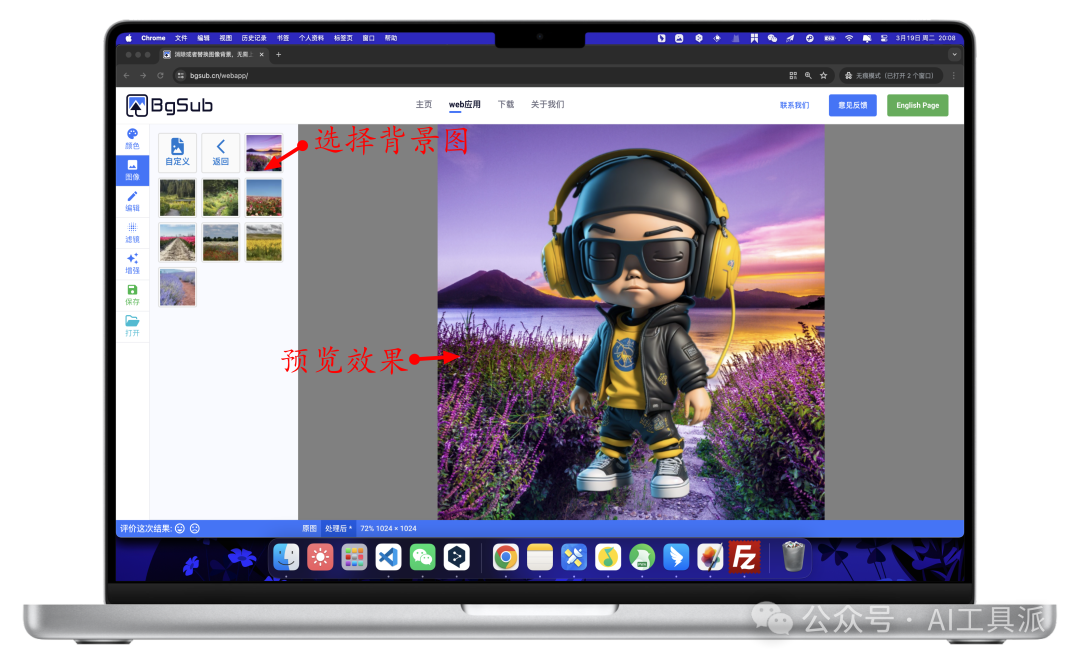Open Launchpad from the dock
The width and height of the screenshot is (1080, 663).
coord(354,556)
